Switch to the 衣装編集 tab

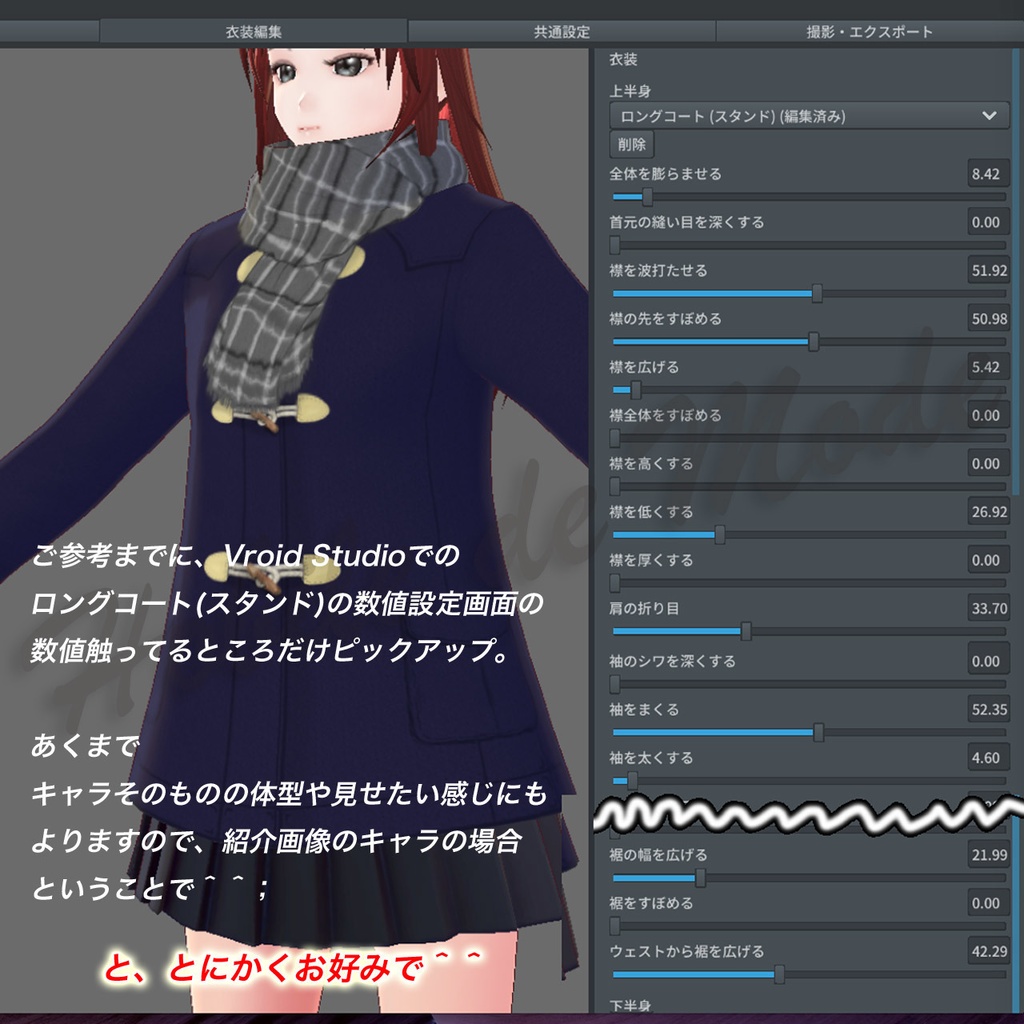[x=251, y=30]
